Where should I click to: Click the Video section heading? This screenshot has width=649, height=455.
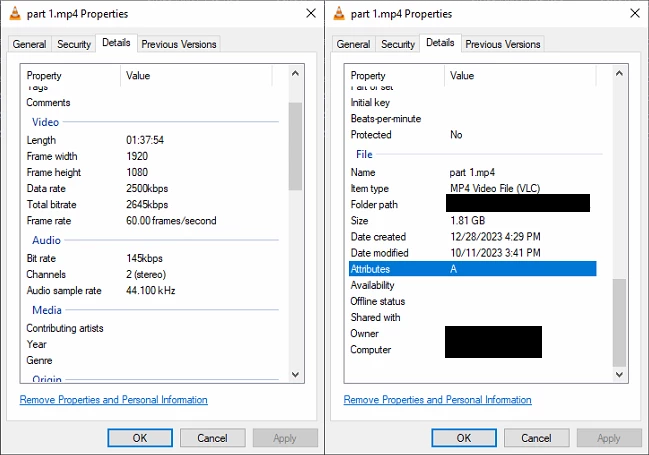pyautogui.click(x=46, y=122)
